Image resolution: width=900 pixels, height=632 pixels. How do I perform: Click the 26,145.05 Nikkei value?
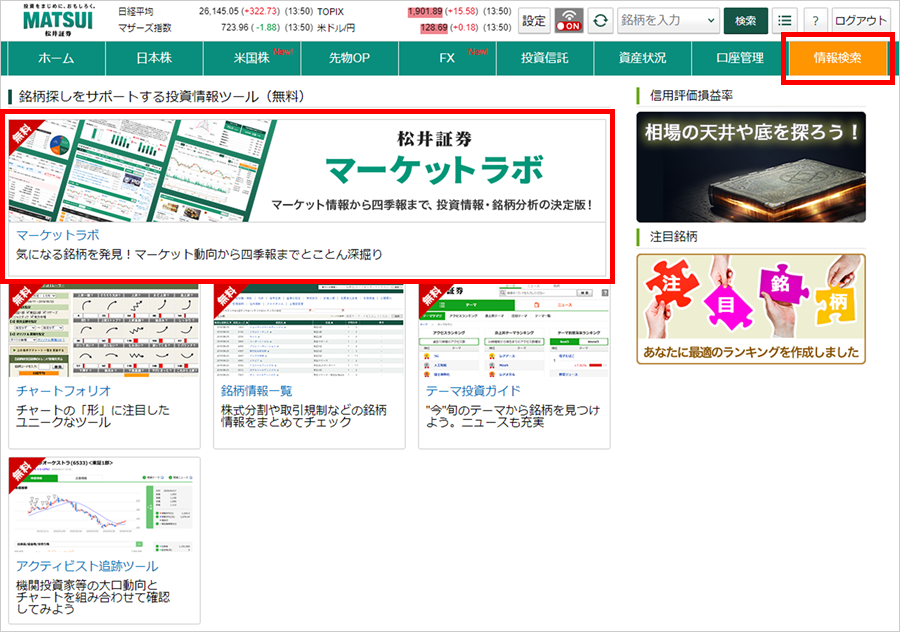pos(218,11)
